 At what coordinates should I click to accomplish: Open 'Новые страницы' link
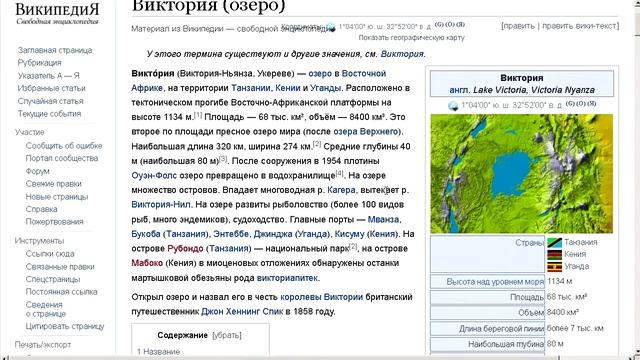[x=57, y=197]
